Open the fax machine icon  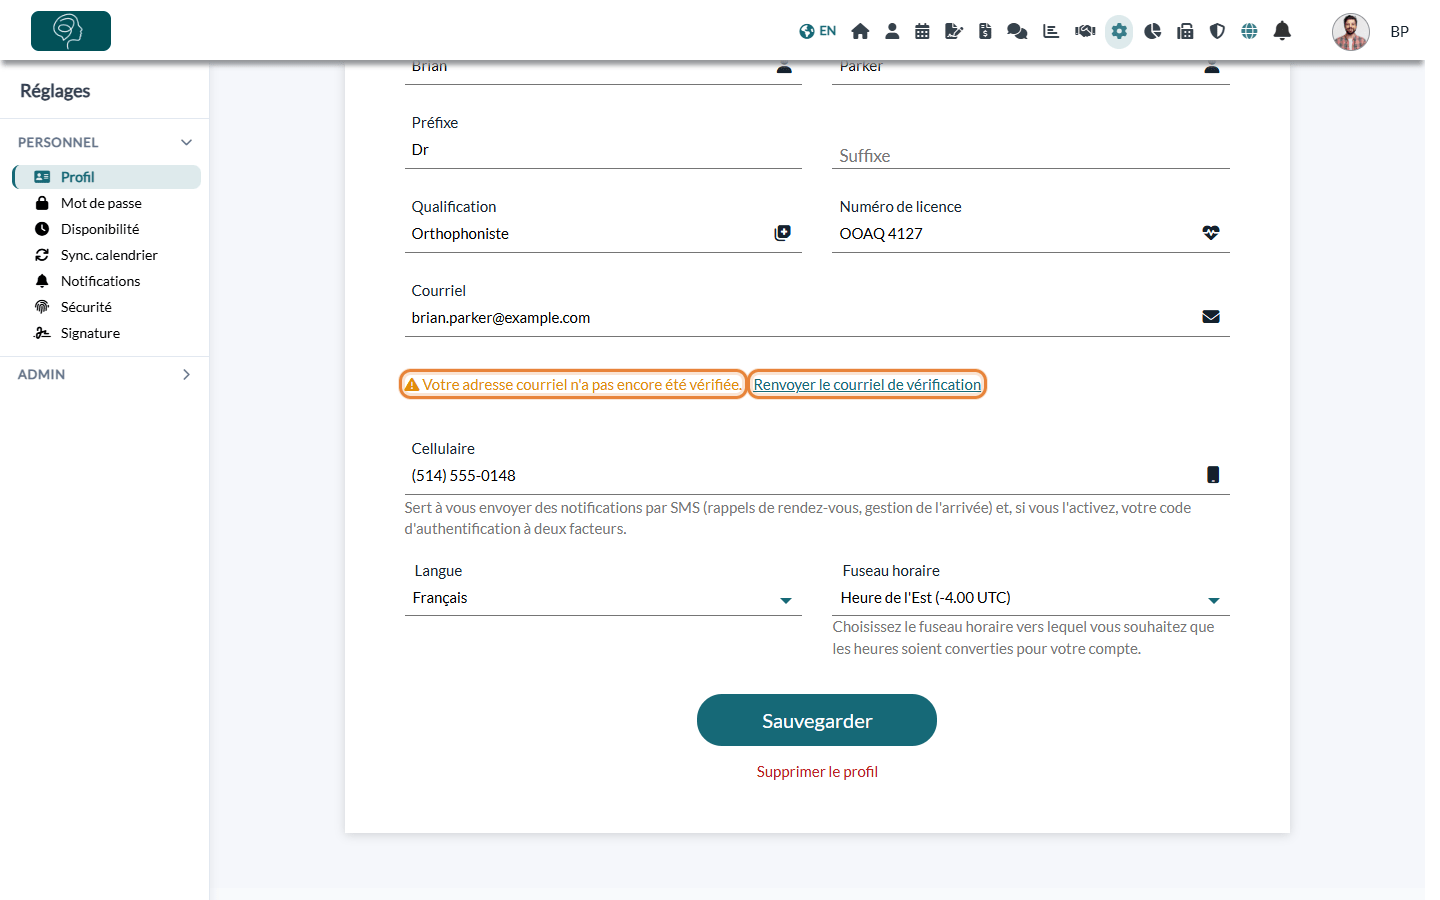click(1185, 31)
